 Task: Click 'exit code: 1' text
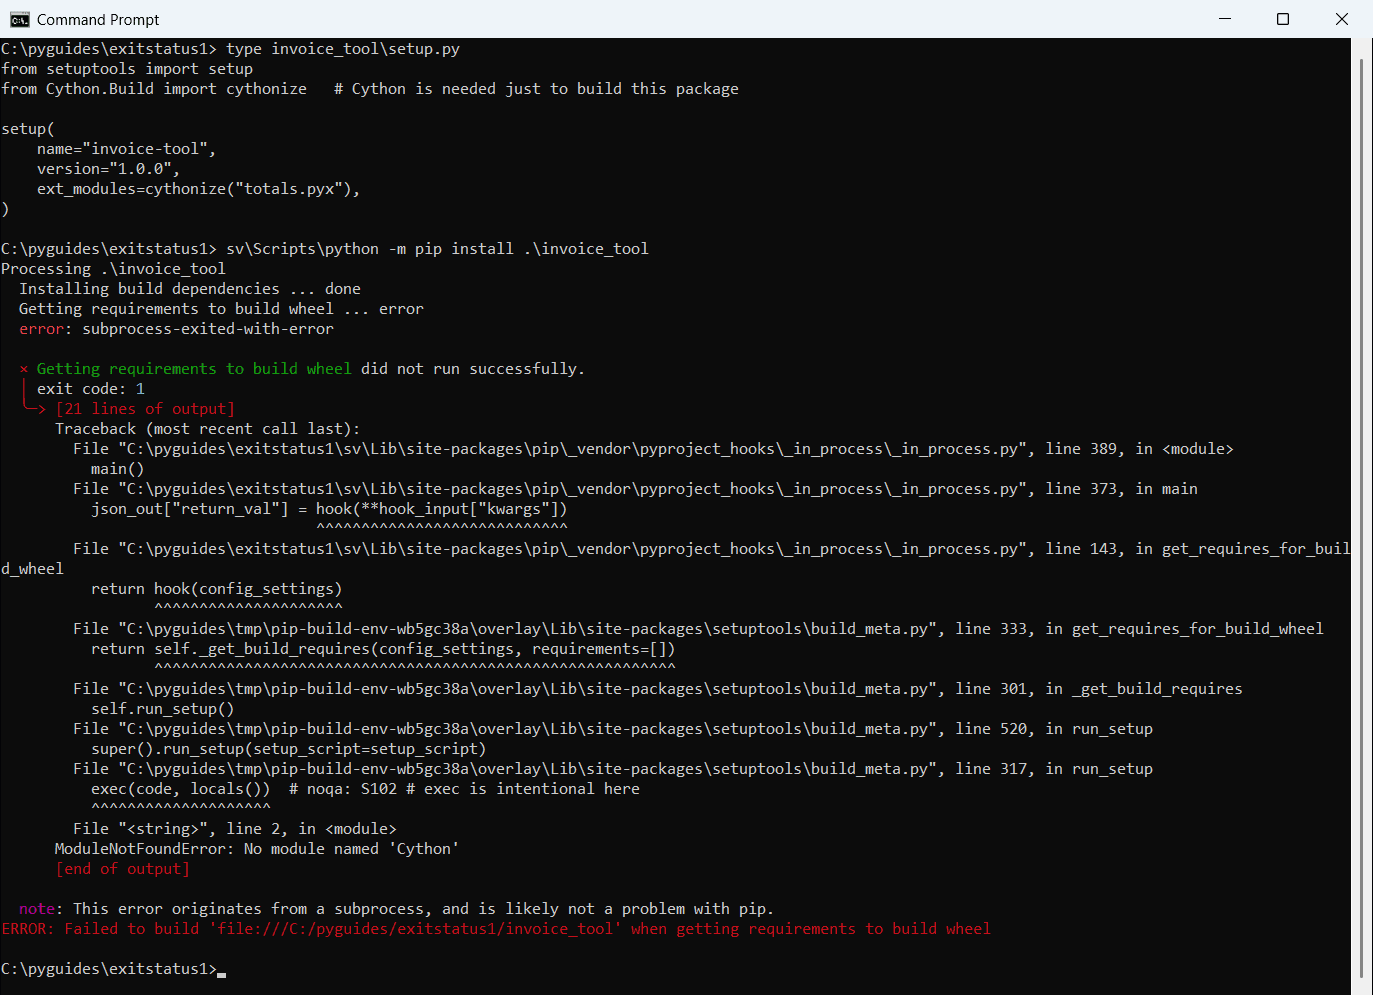click(x=91, y=389)
